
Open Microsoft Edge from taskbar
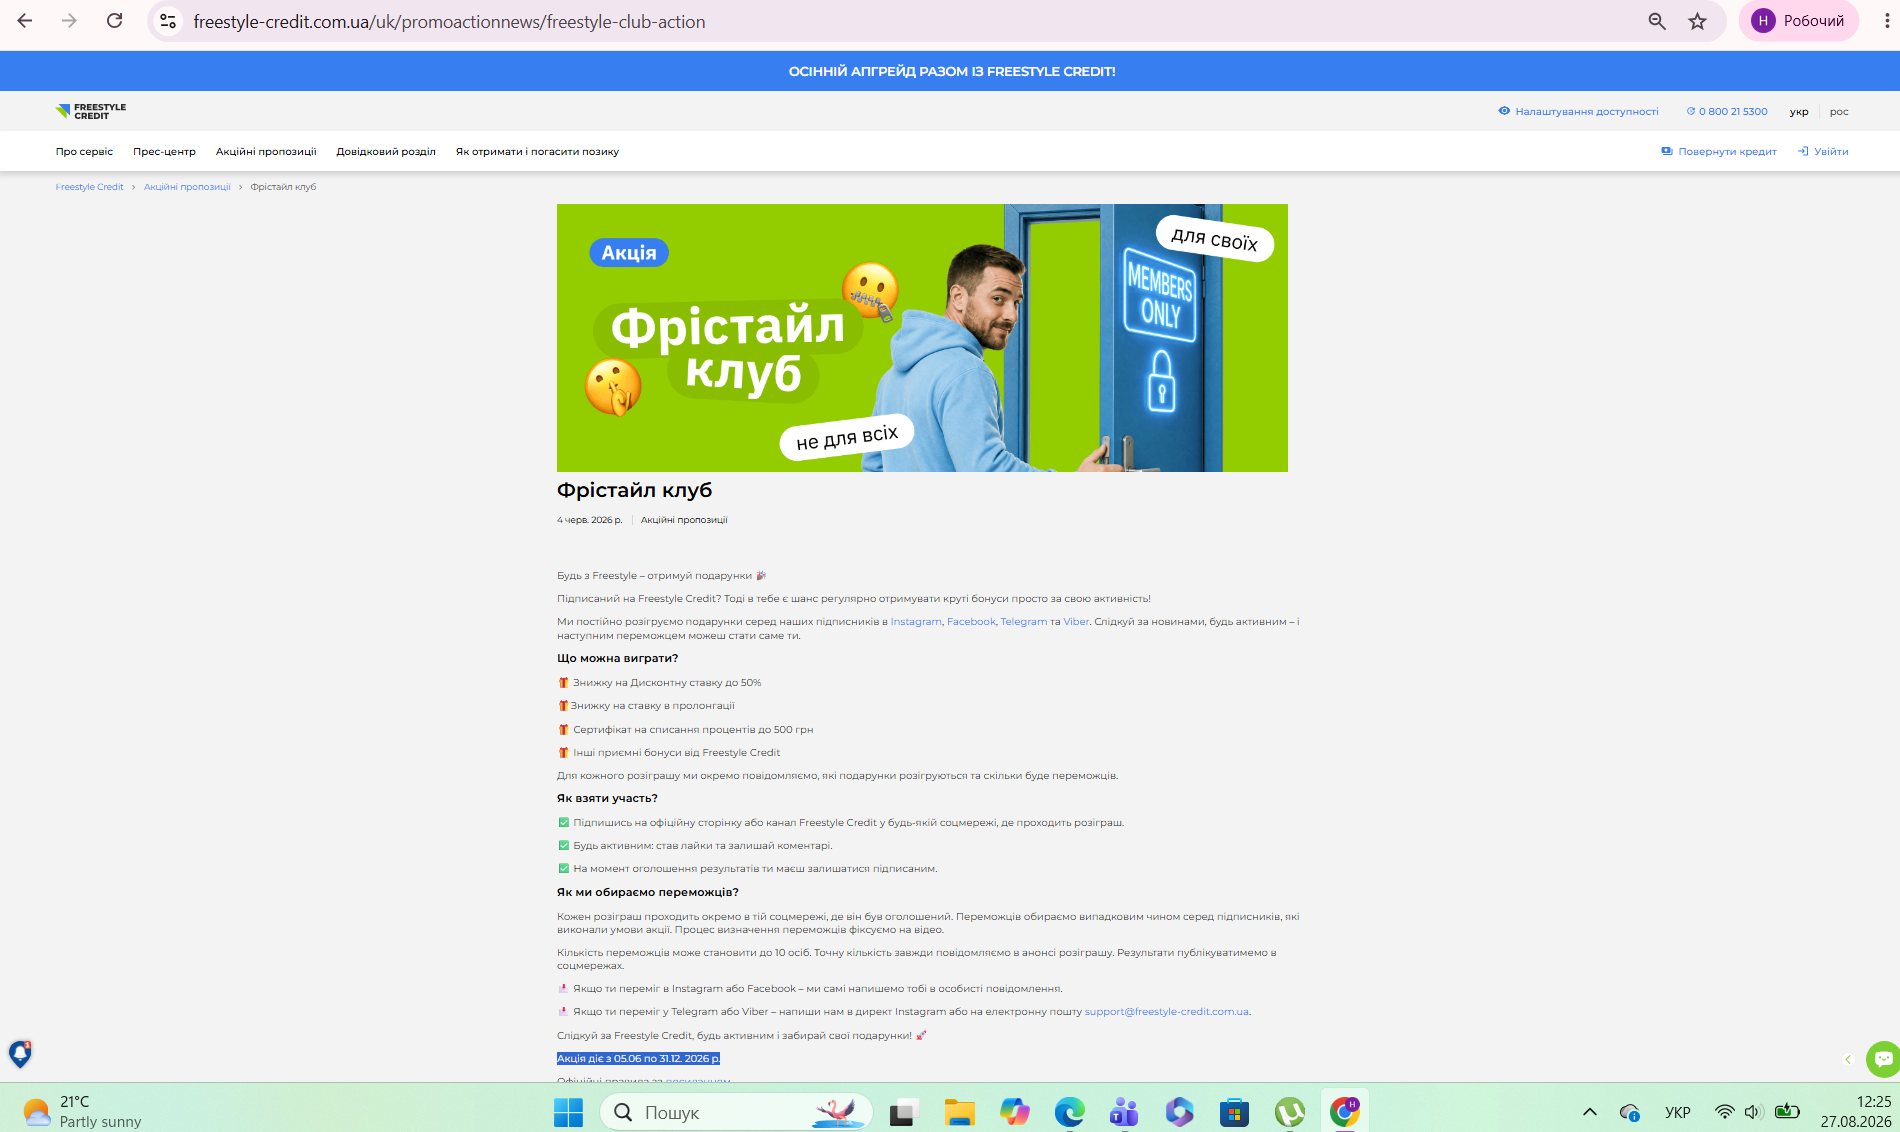[x=1070, y=1112]
